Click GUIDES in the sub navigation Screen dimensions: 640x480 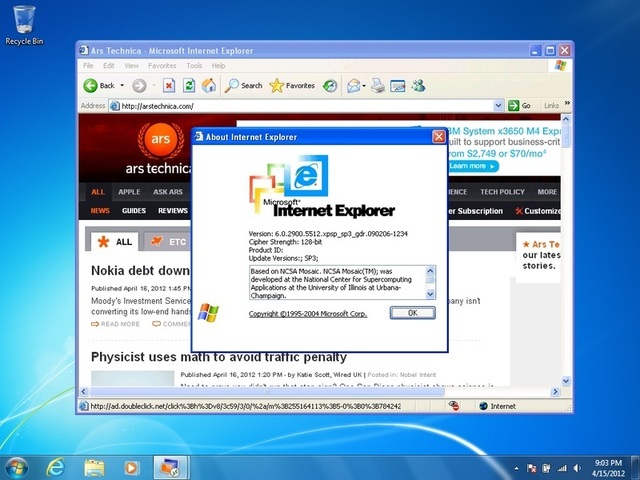133,211
